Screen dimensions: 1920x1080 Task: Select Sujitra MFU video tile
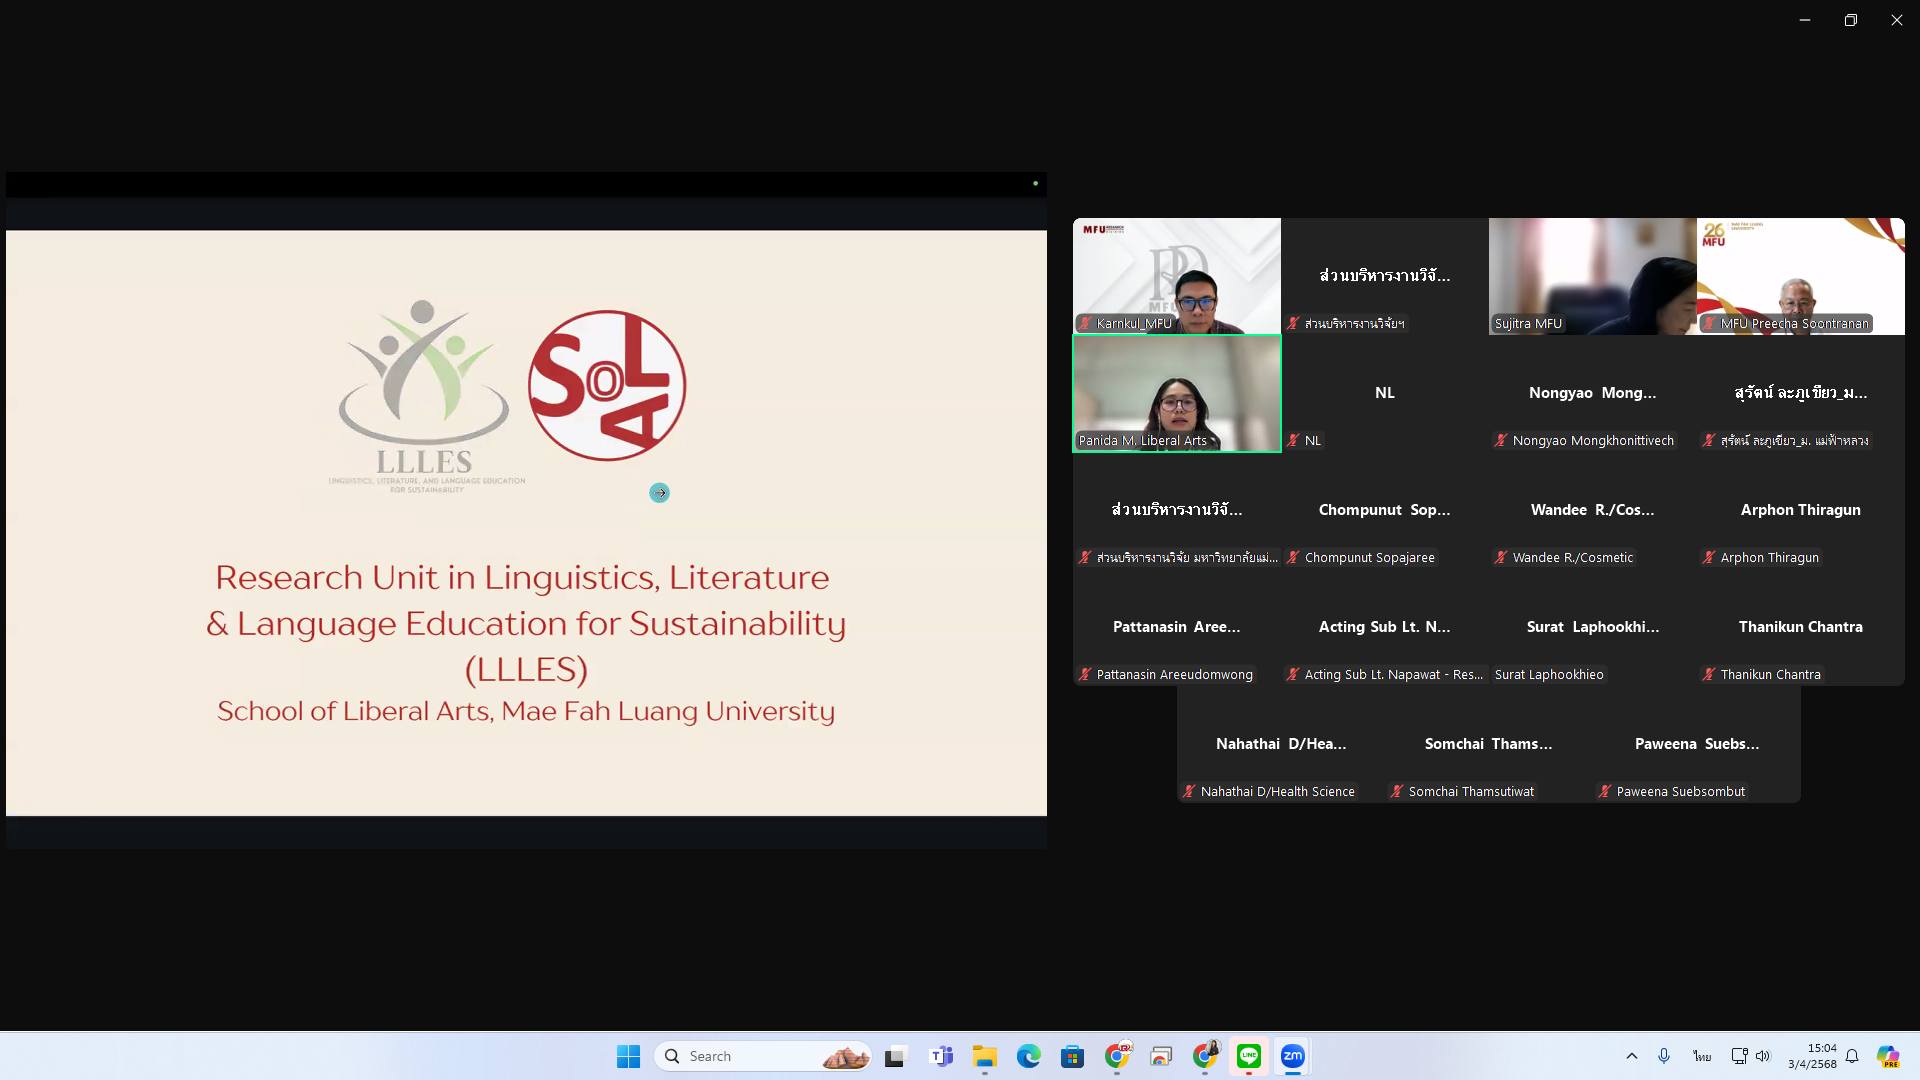point(1593,276)
